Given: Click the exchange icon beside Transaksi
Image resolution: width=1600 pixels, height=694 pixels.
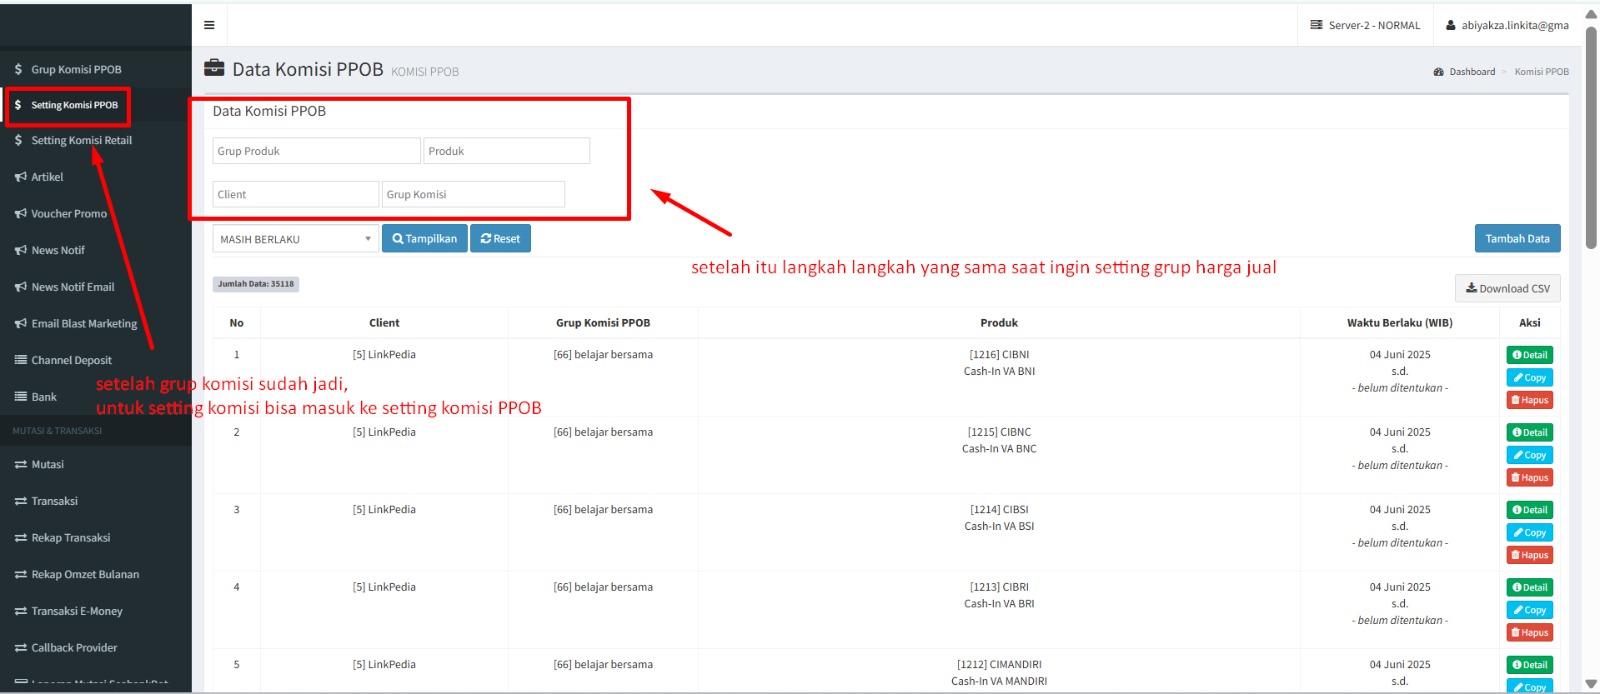Looking at the screenshot, I should pos(20,501).
